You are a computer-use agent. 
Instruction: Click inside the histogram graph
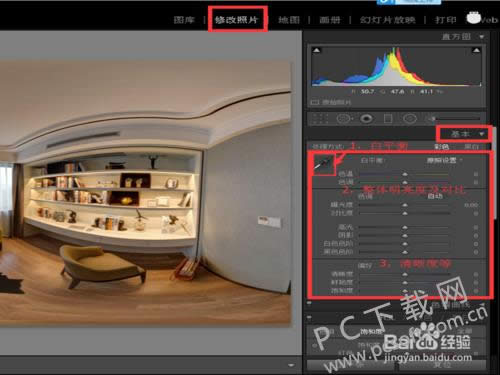(x=397, y=66)
